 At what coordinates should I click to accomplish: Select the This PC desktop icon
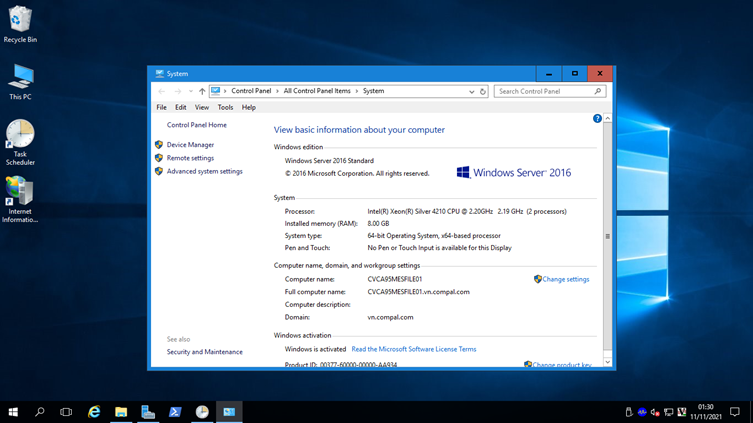20,82
